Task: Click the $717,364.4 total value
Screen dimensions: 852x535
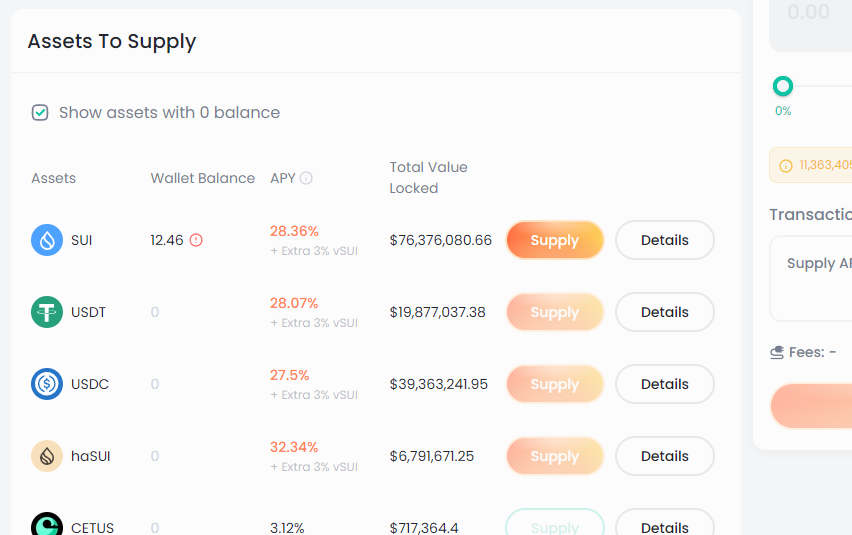Action: click(x=424, y=527)
